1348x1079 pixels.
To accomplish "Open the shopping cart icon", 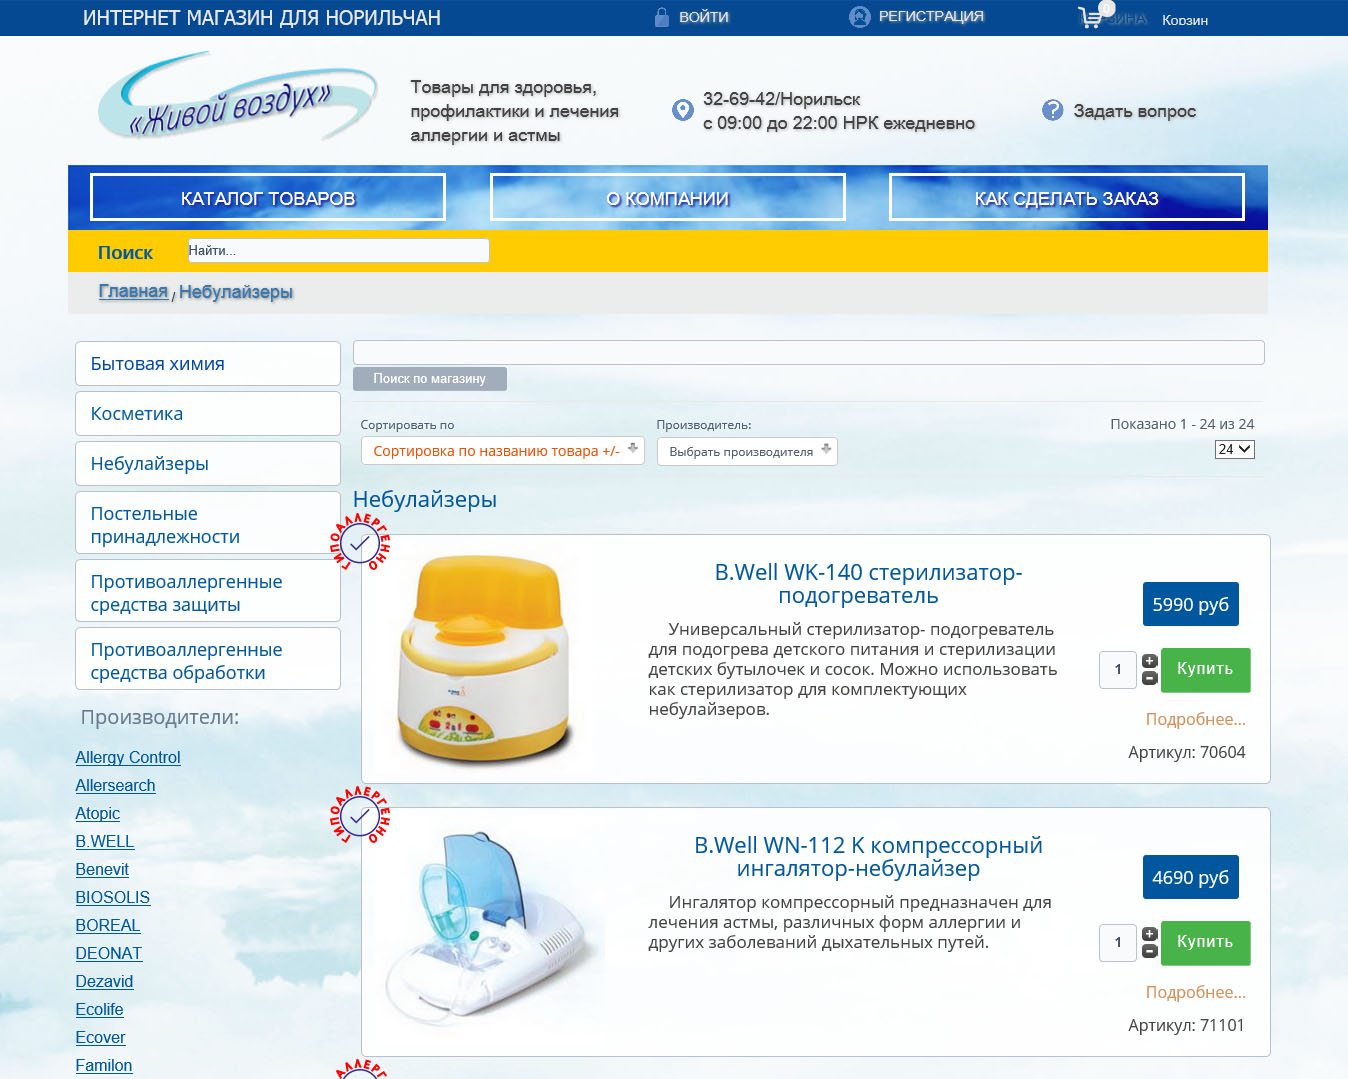I will click(x=1091, y=17).
